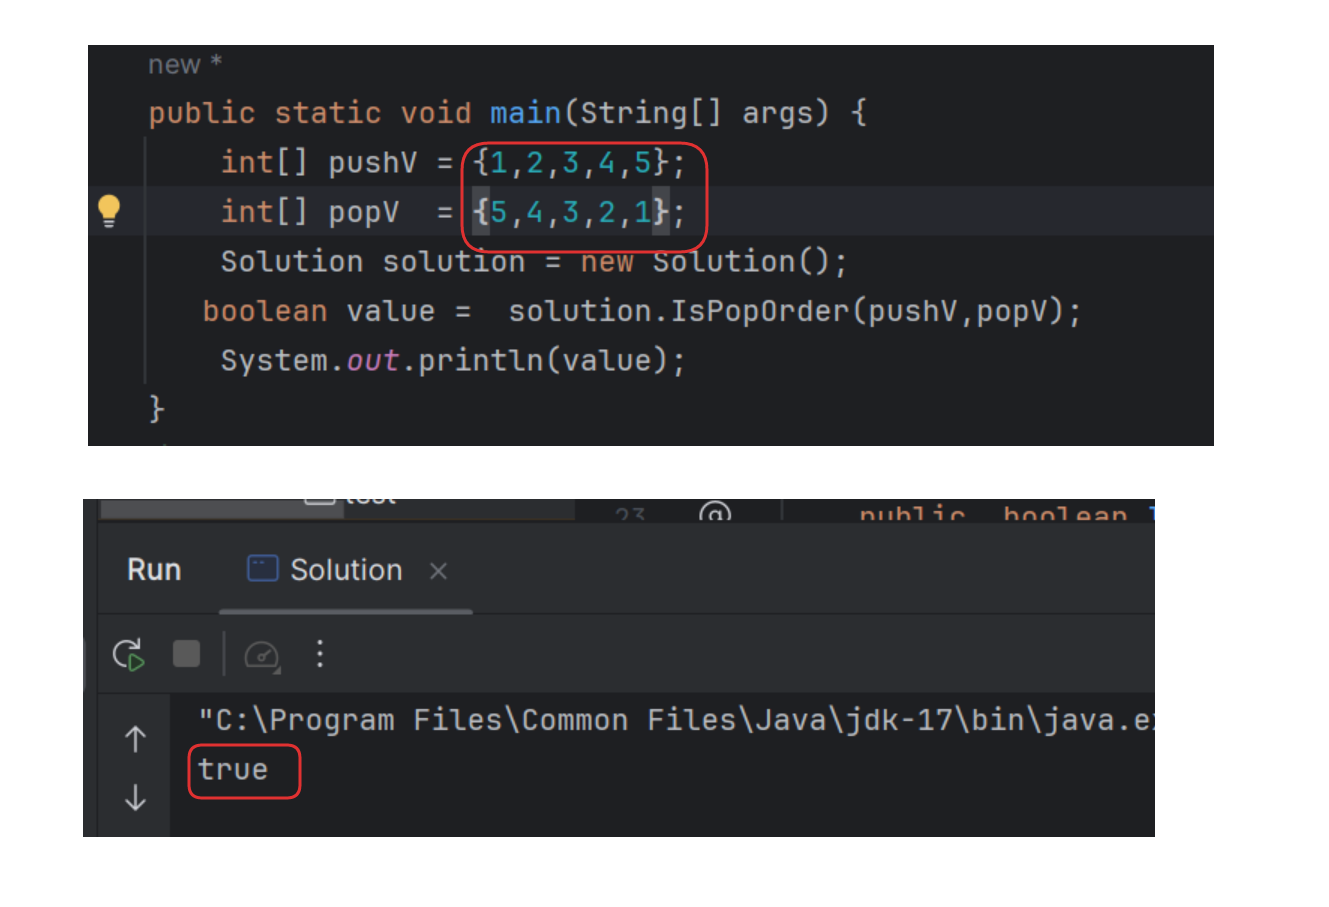
Task: Click the closing brace of main method
Action: point(156,408)
